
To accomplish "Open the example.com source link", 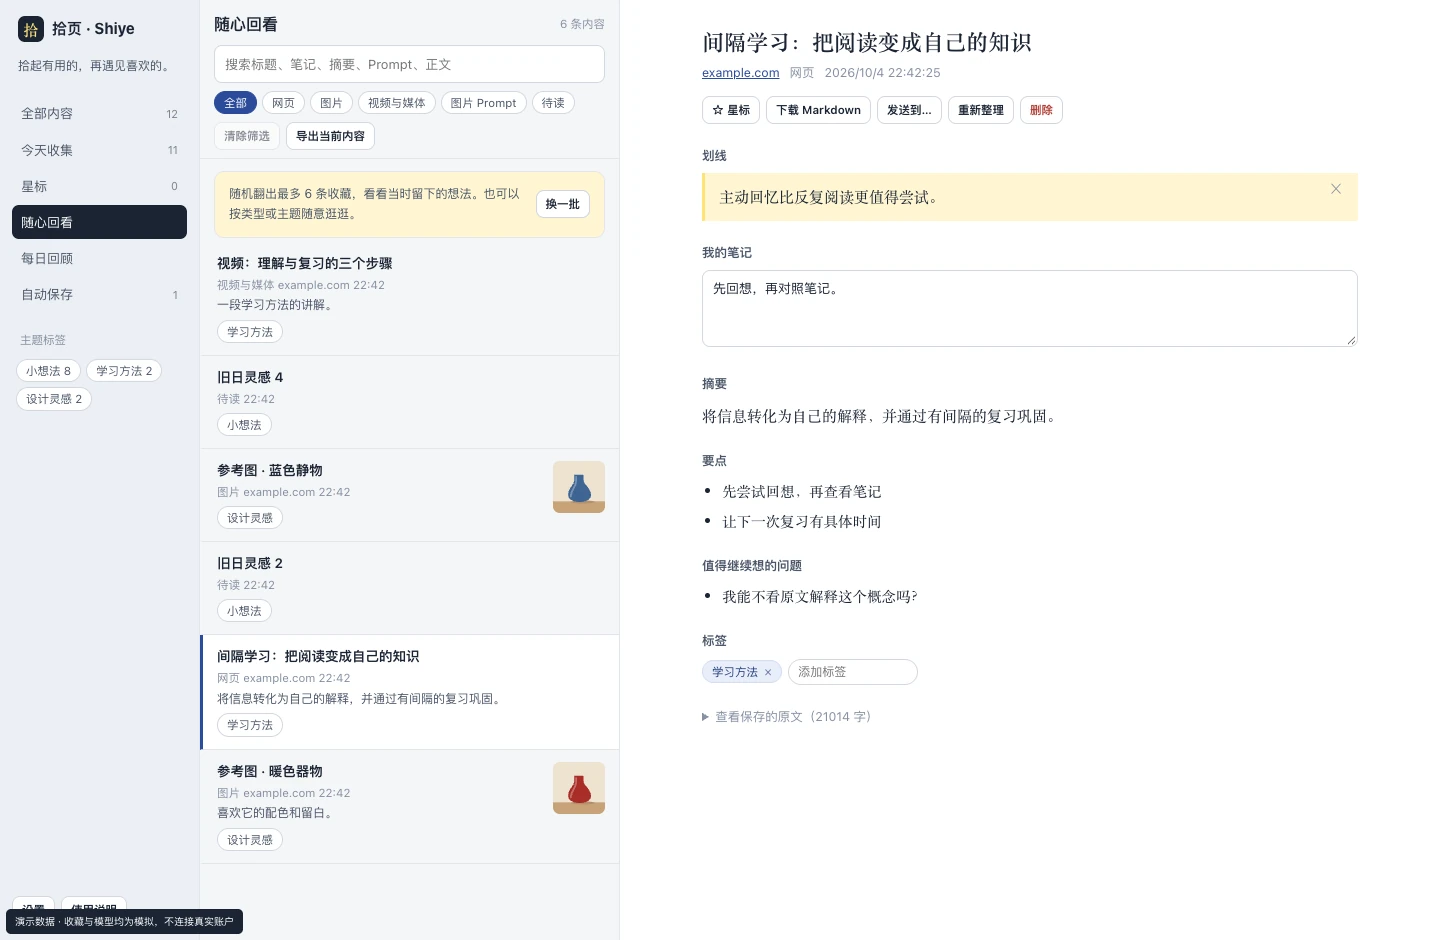I will (x=740, y=73).
